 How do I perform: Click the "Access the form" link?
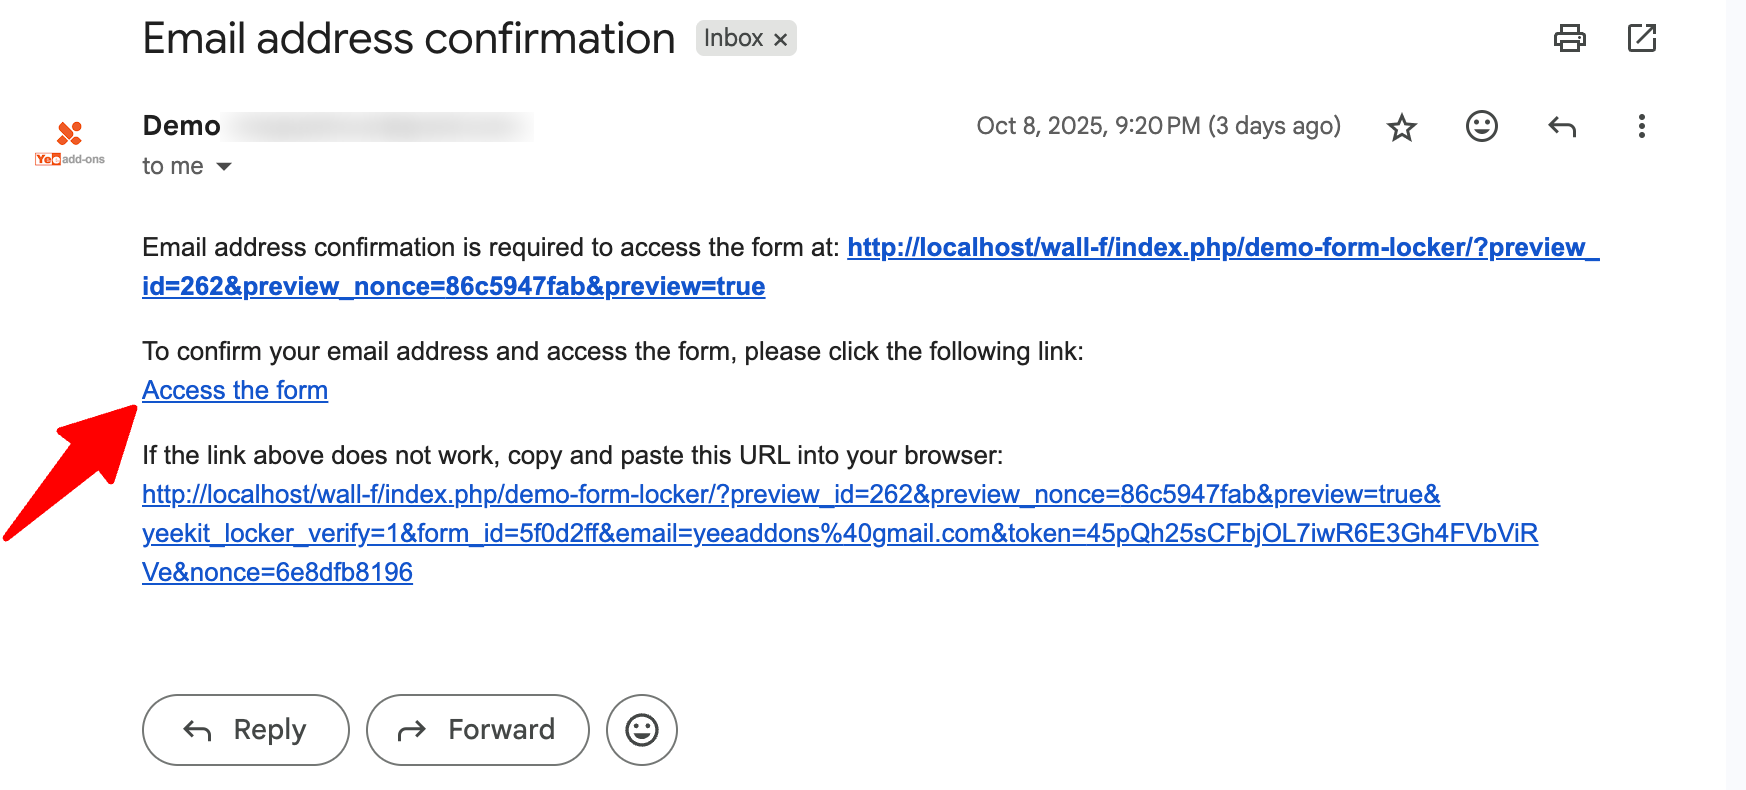click(x=235, y=390)
